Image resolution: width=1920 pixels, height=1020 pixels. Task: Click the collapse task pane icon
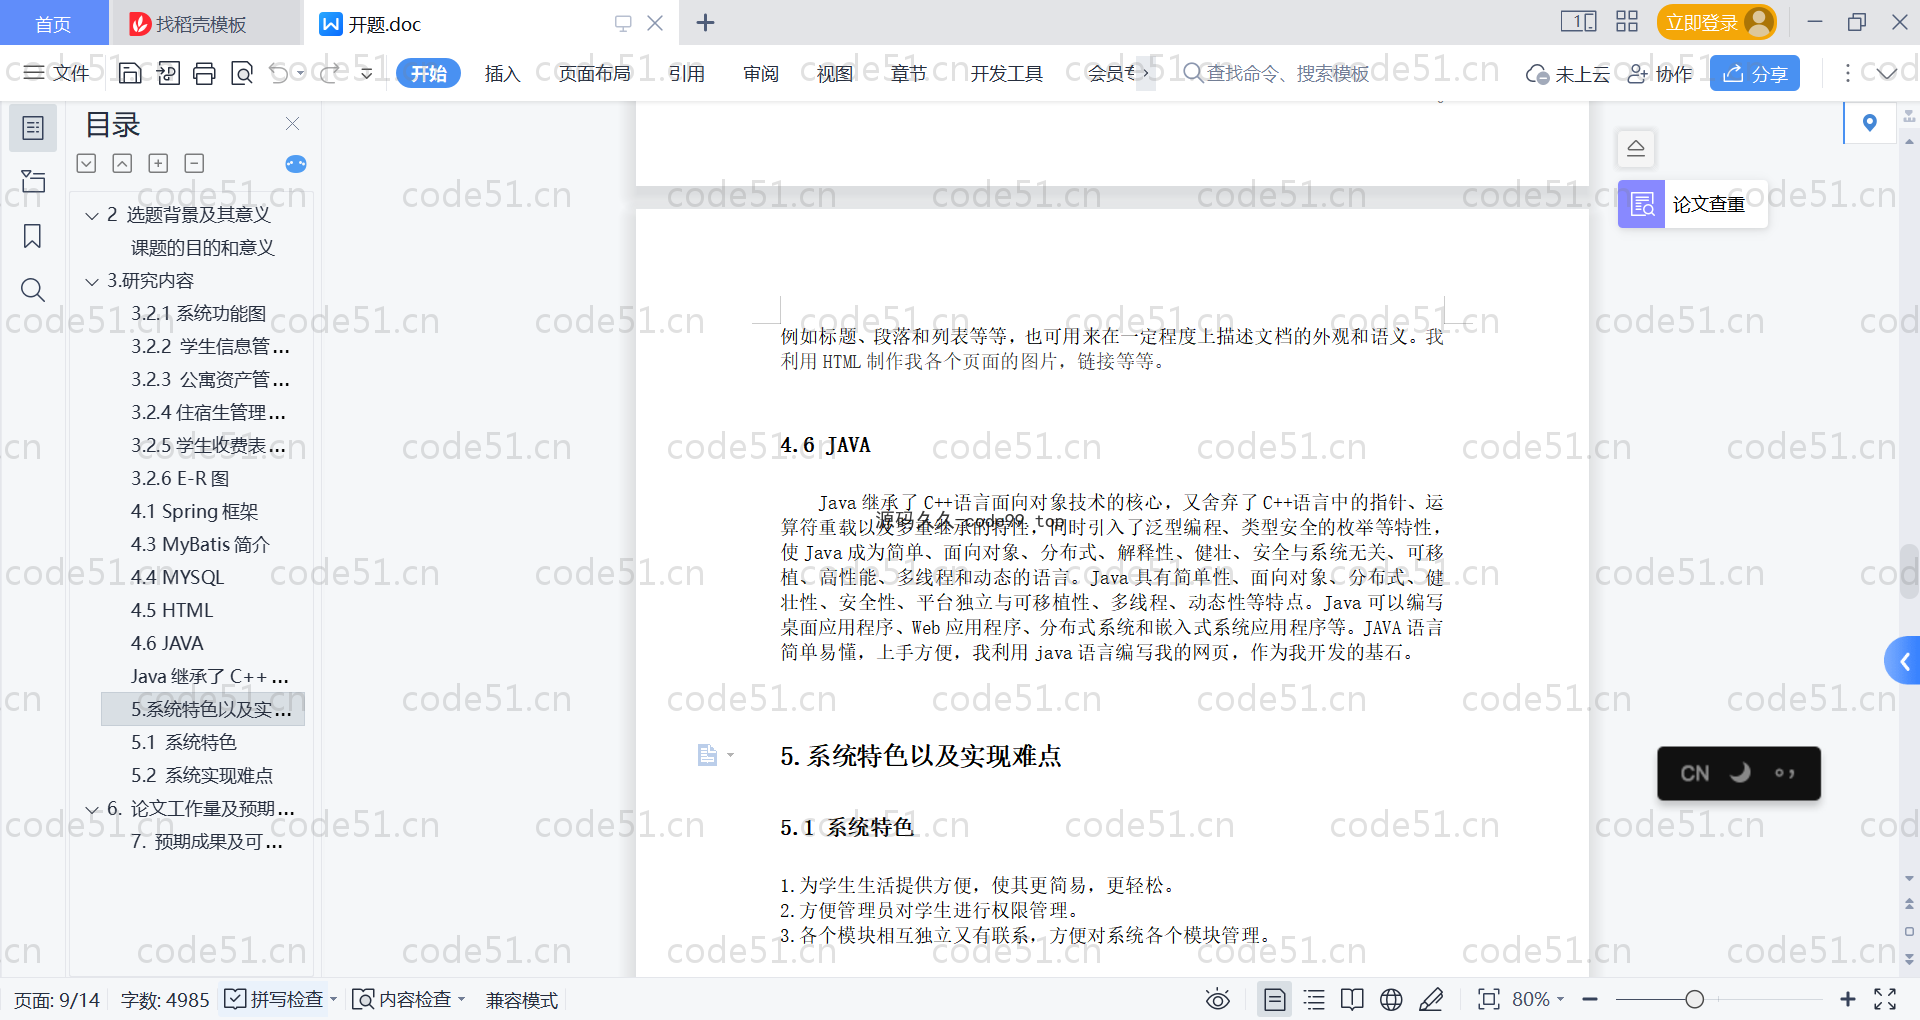pyautogui.click(x=1636, y=149)
